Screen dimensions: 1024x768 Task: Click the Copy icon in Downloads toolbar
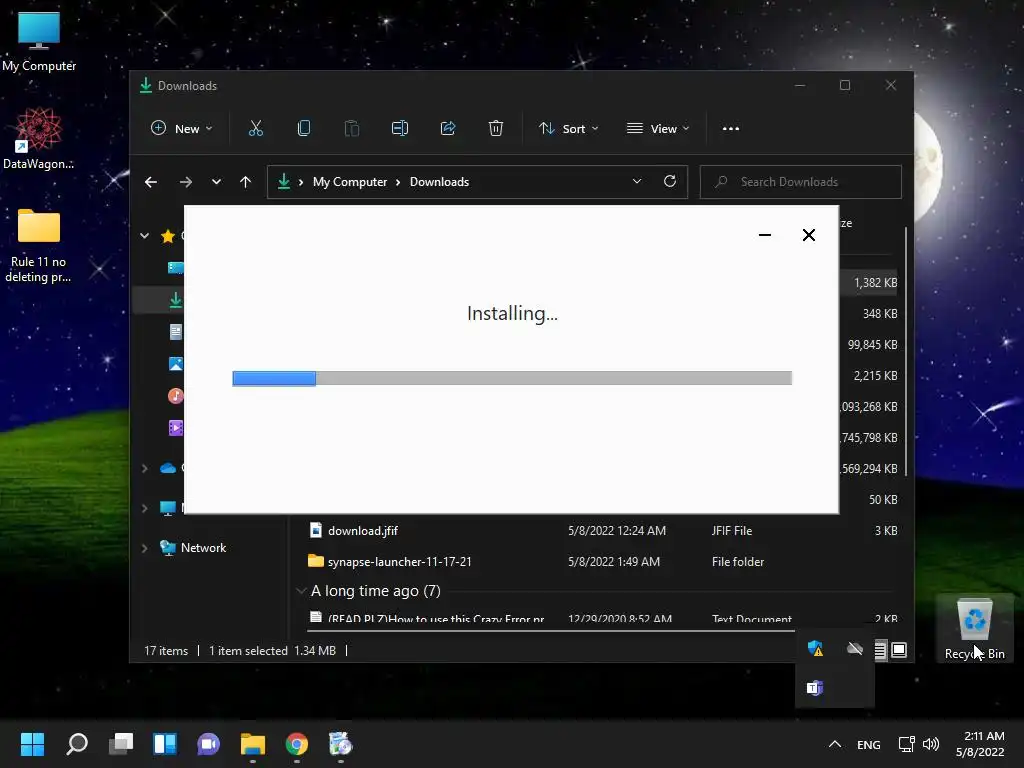(304, 129)
